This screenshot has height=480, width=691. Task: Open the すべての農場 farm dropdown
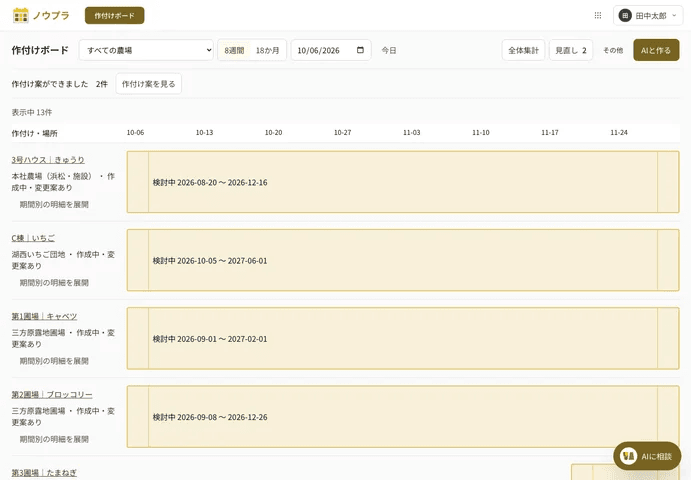coord(146,50)
